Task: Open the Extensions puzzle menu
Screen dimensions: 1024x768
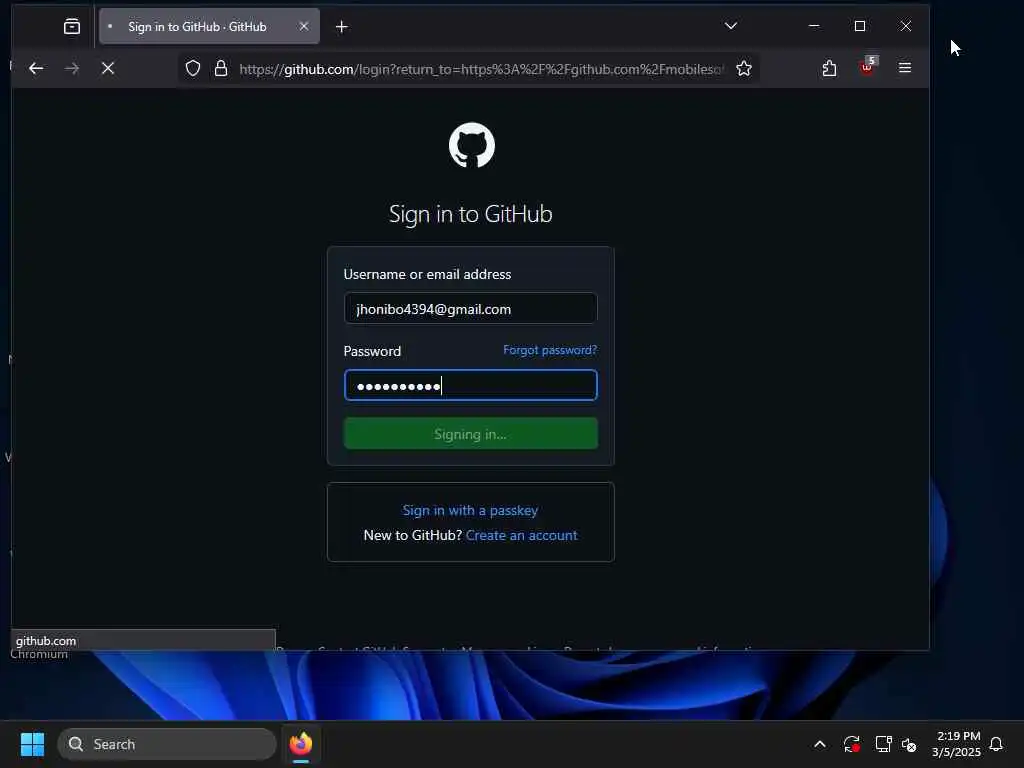Action: pos(829,68)
